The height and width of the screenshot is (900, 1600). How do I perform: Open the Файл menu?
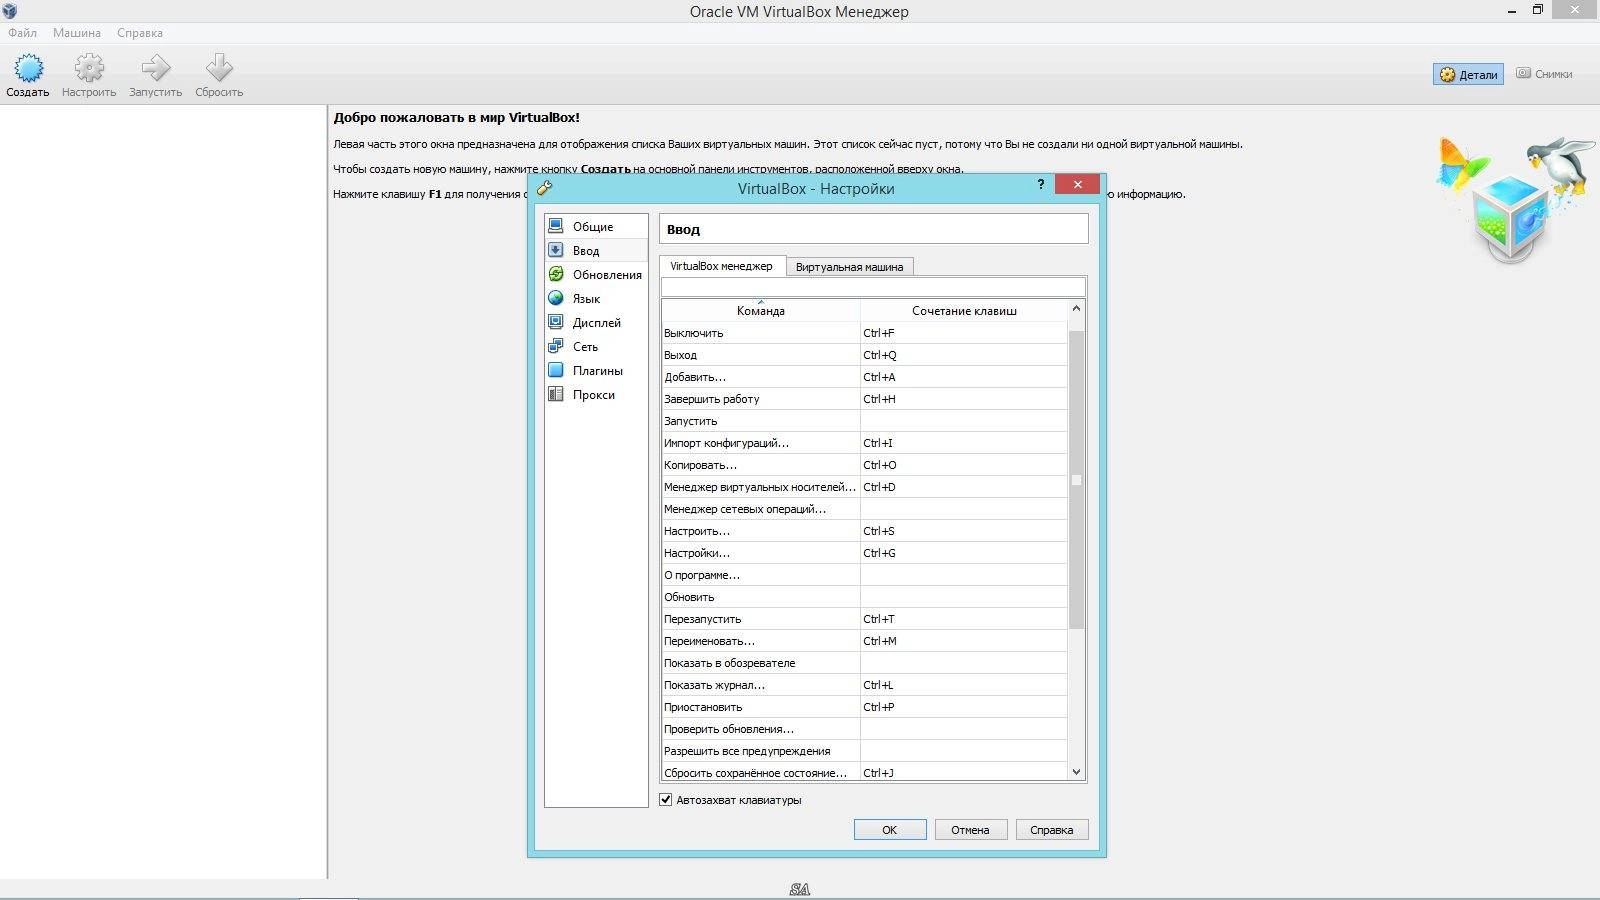22,33
